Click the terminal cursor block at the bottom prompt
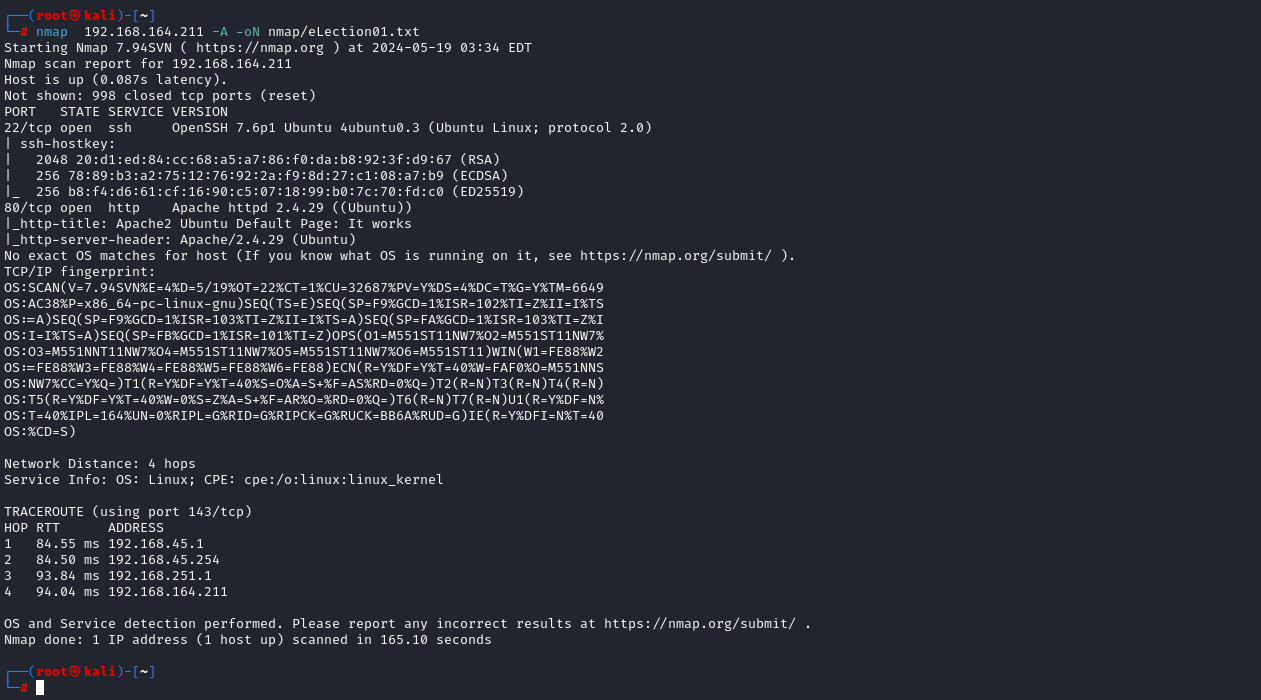 tap(40, 687)
